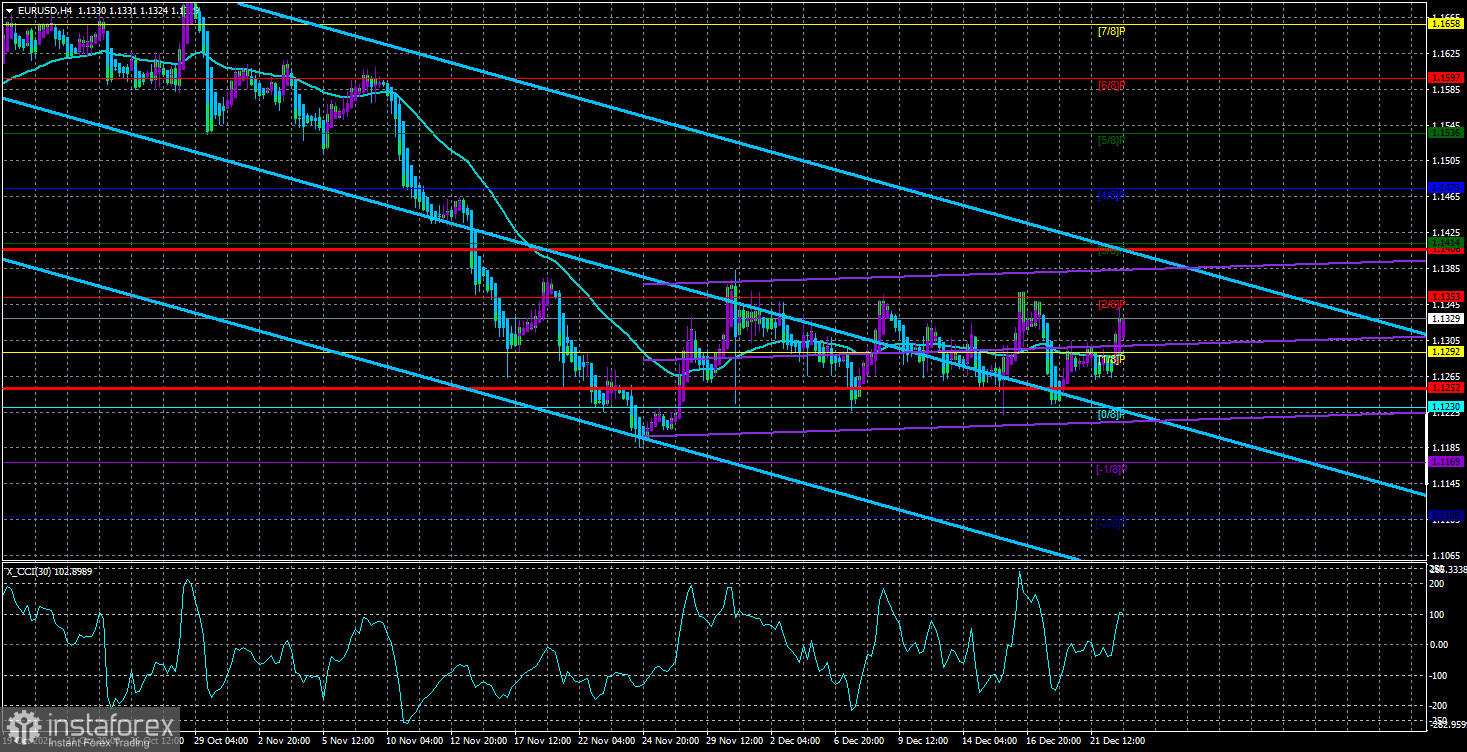Click the current price 1.1329 tag
The image size is (1467, 752).
1446,318
